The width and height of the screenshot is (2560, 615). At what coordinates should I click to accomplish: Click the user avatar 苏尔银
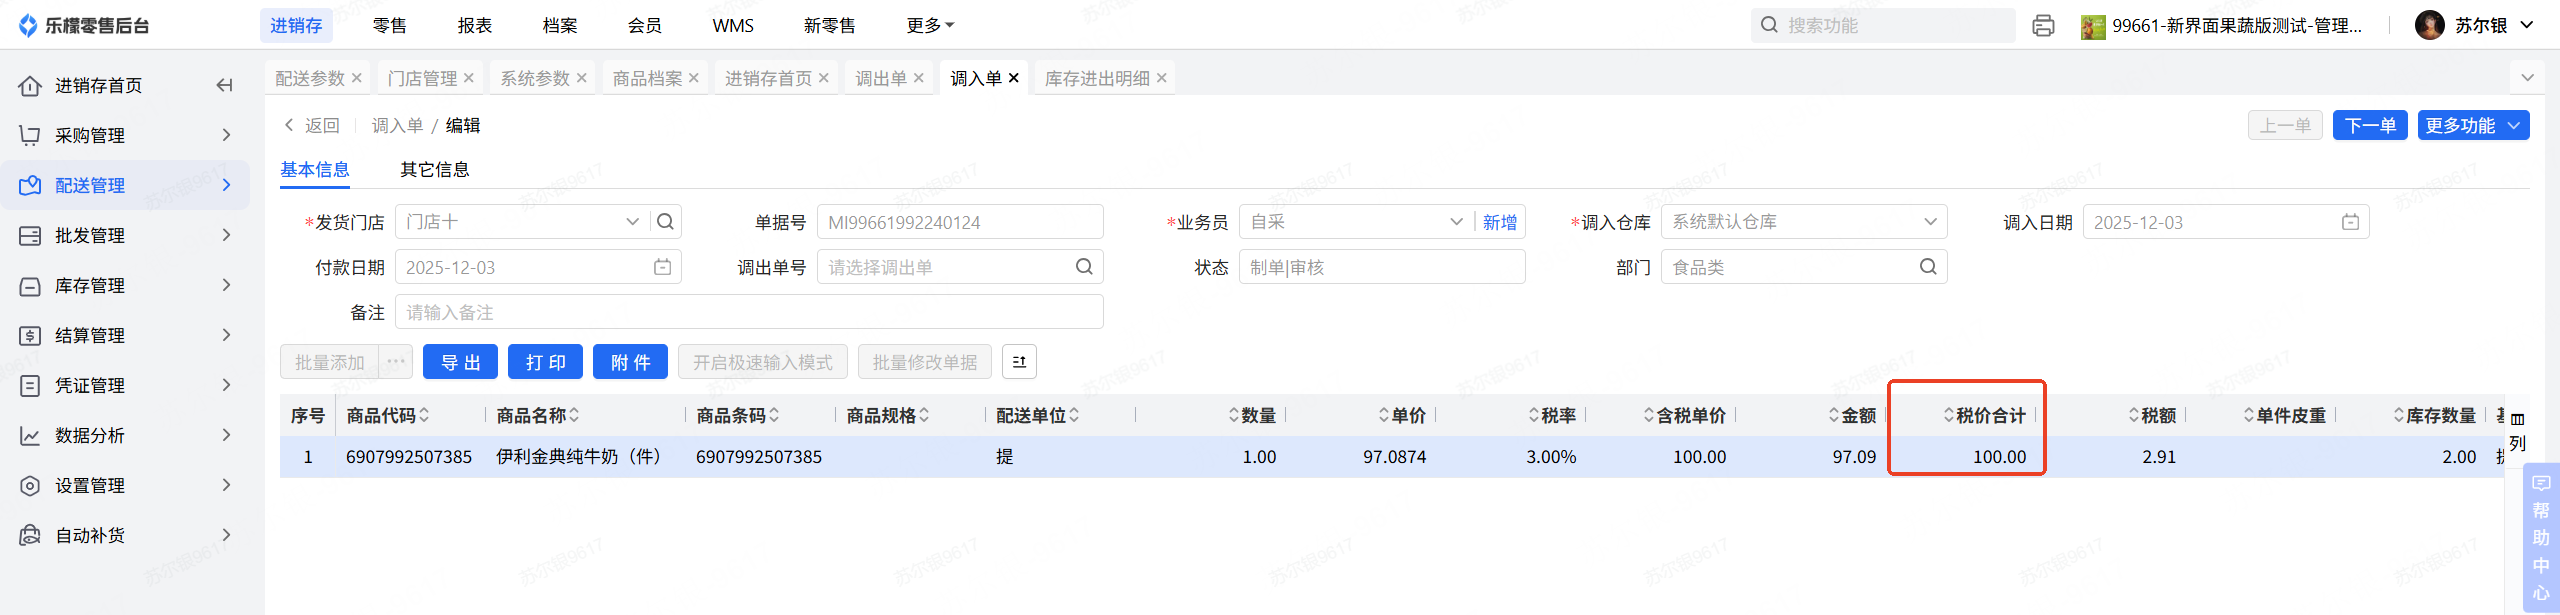point(2428,26)
